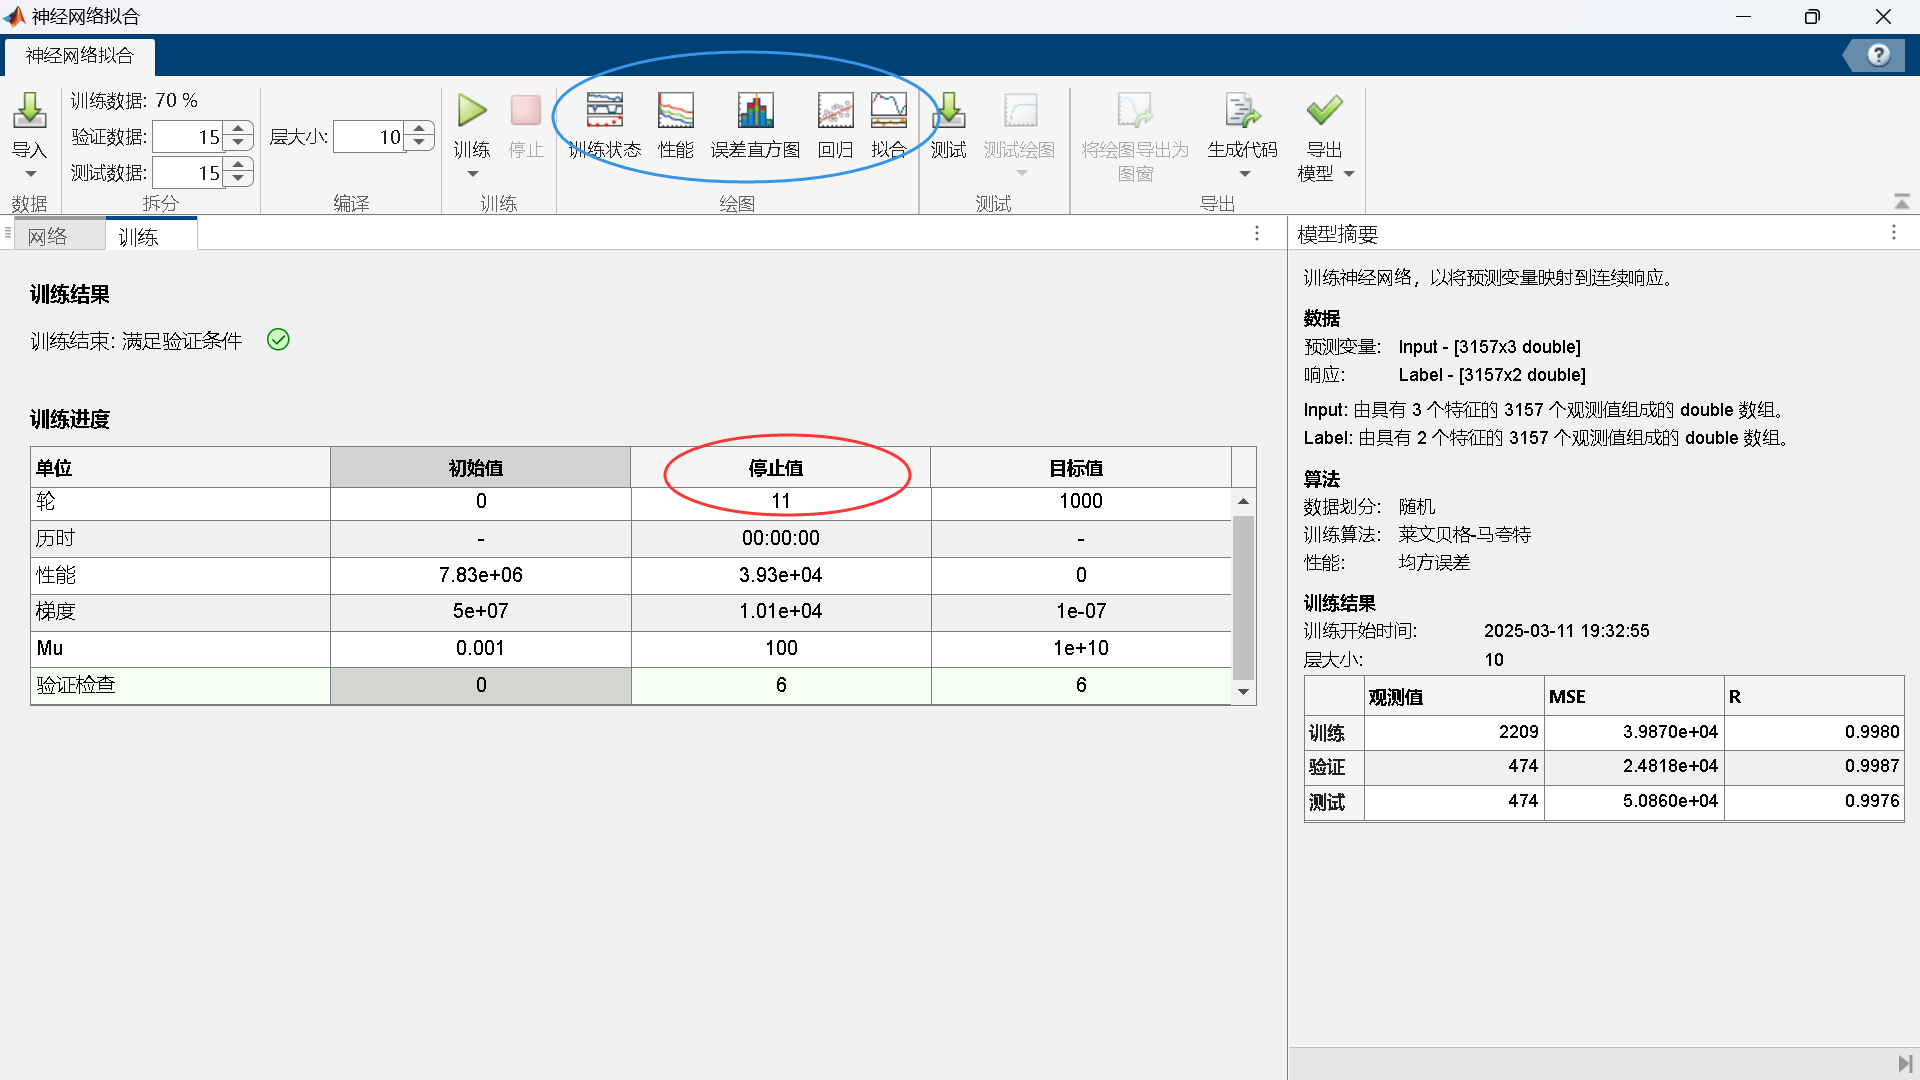
Task: Expand the Train (训练) dropdown arrow
Action: tap(473, 174)
